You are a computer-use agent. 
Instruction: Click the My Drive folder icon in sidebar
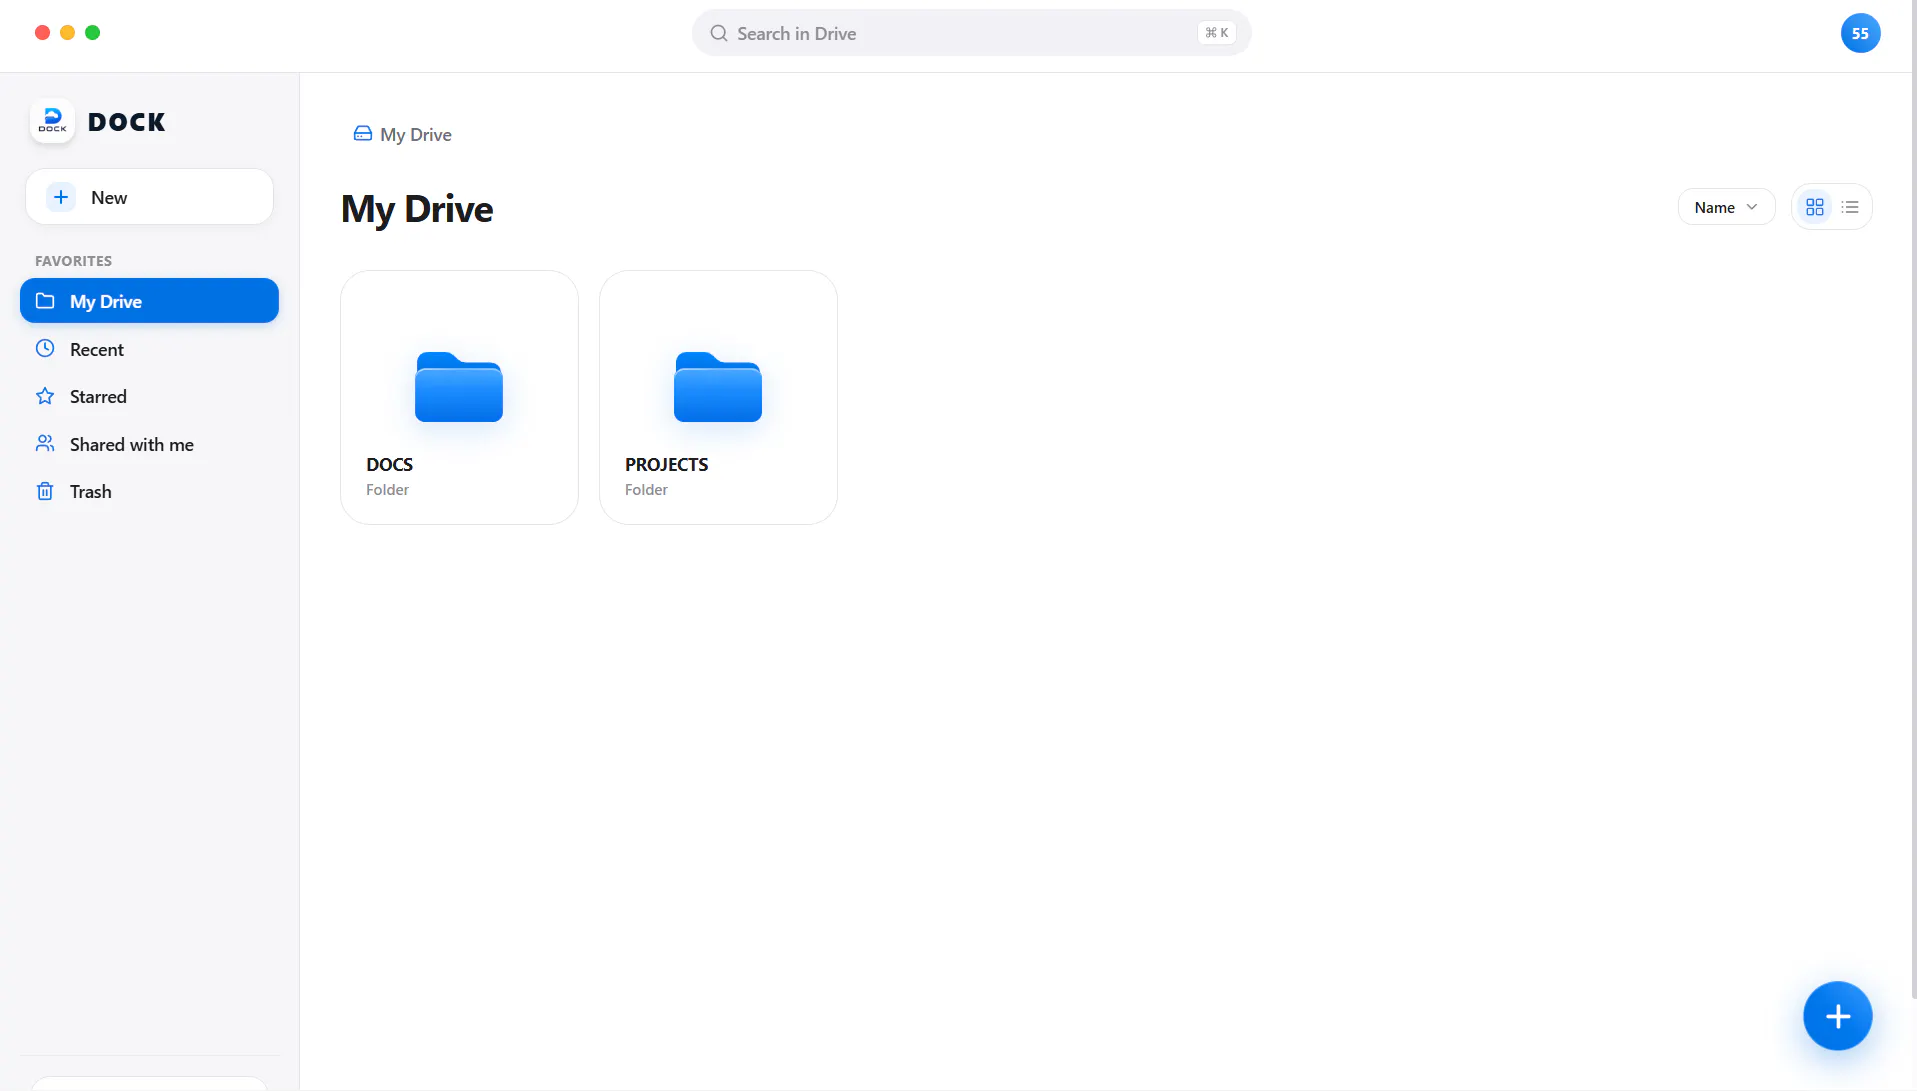[x=45, y=301]
